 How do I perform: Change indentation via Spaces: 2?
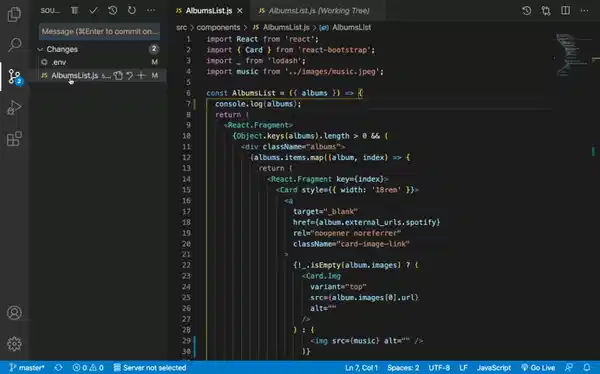403,367
